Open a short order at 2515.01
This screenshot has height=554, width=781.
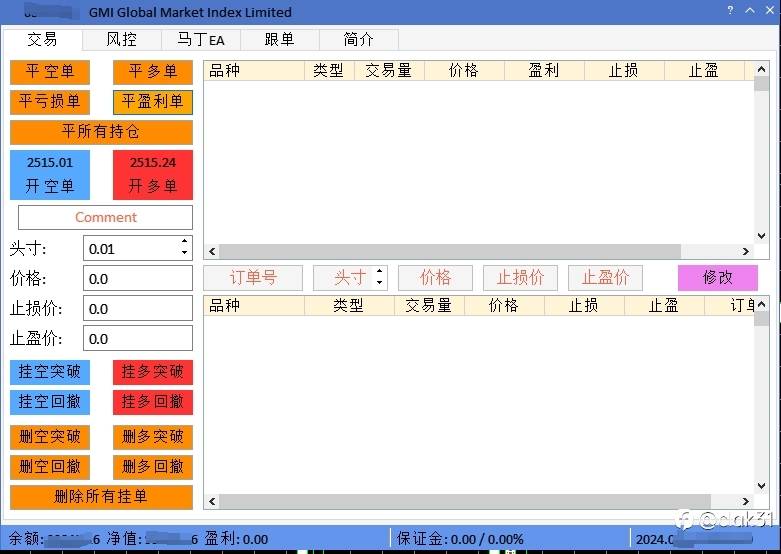pos(50,175)
